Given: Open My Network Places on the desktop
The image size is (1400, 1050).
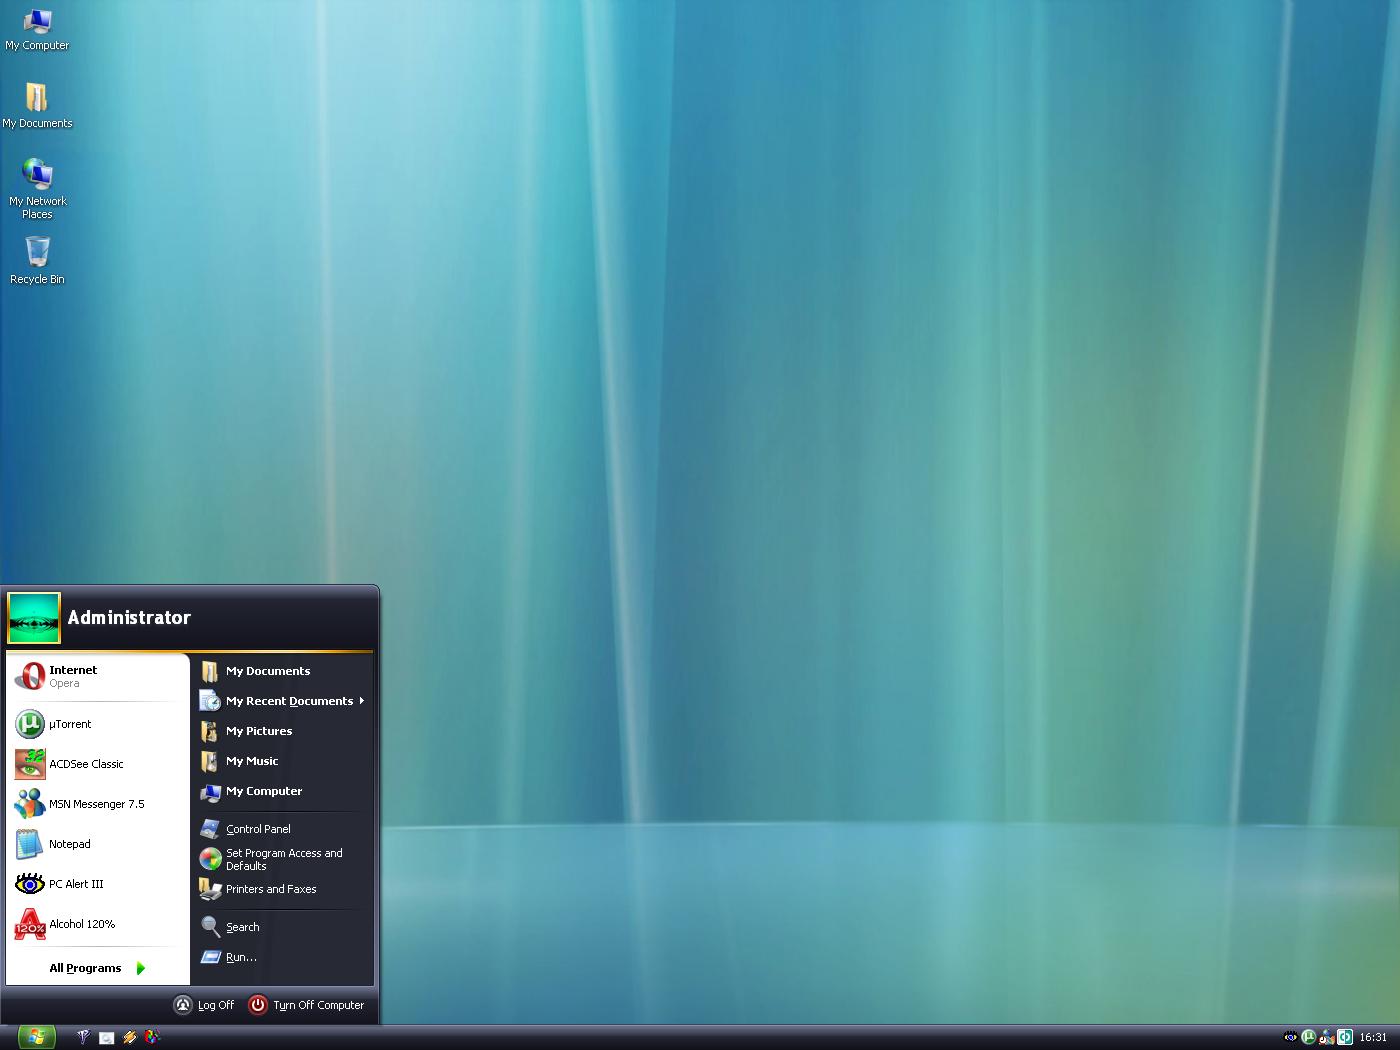Looking at the screenshot, I should (37, 189).
